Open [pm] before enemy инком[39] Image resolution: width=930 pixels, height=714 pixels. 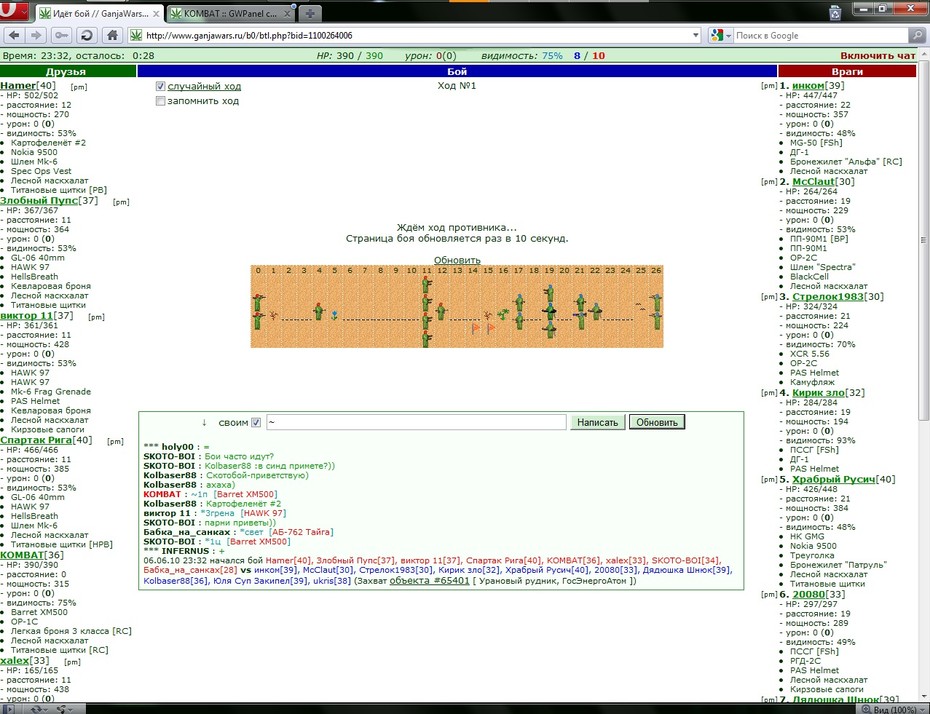coord(769,86)
